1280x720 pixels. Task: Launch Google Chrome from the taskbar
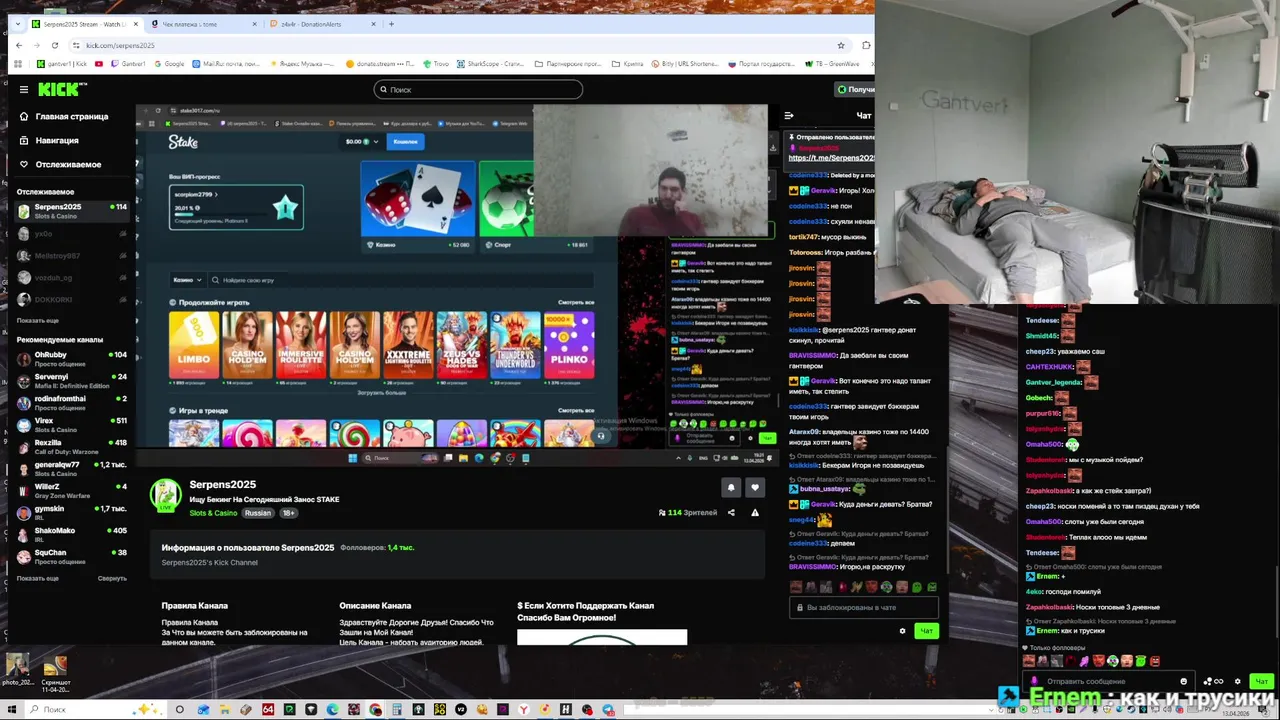coord(375,709)
